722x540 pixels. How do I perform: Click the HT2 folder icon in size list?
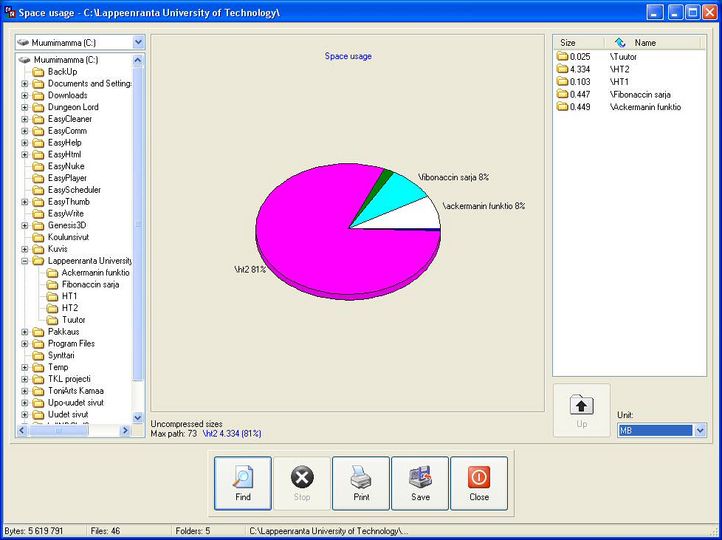pyautogui.click(x=562, y=69)
